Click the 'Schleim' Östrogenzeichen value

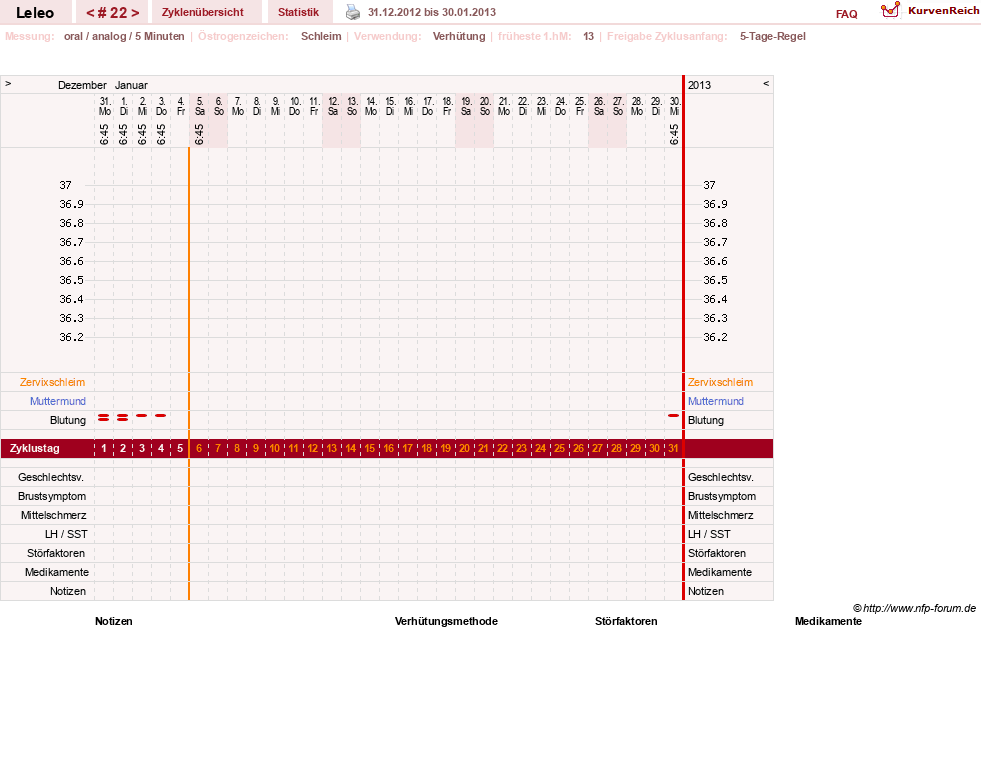pos(321,36)
